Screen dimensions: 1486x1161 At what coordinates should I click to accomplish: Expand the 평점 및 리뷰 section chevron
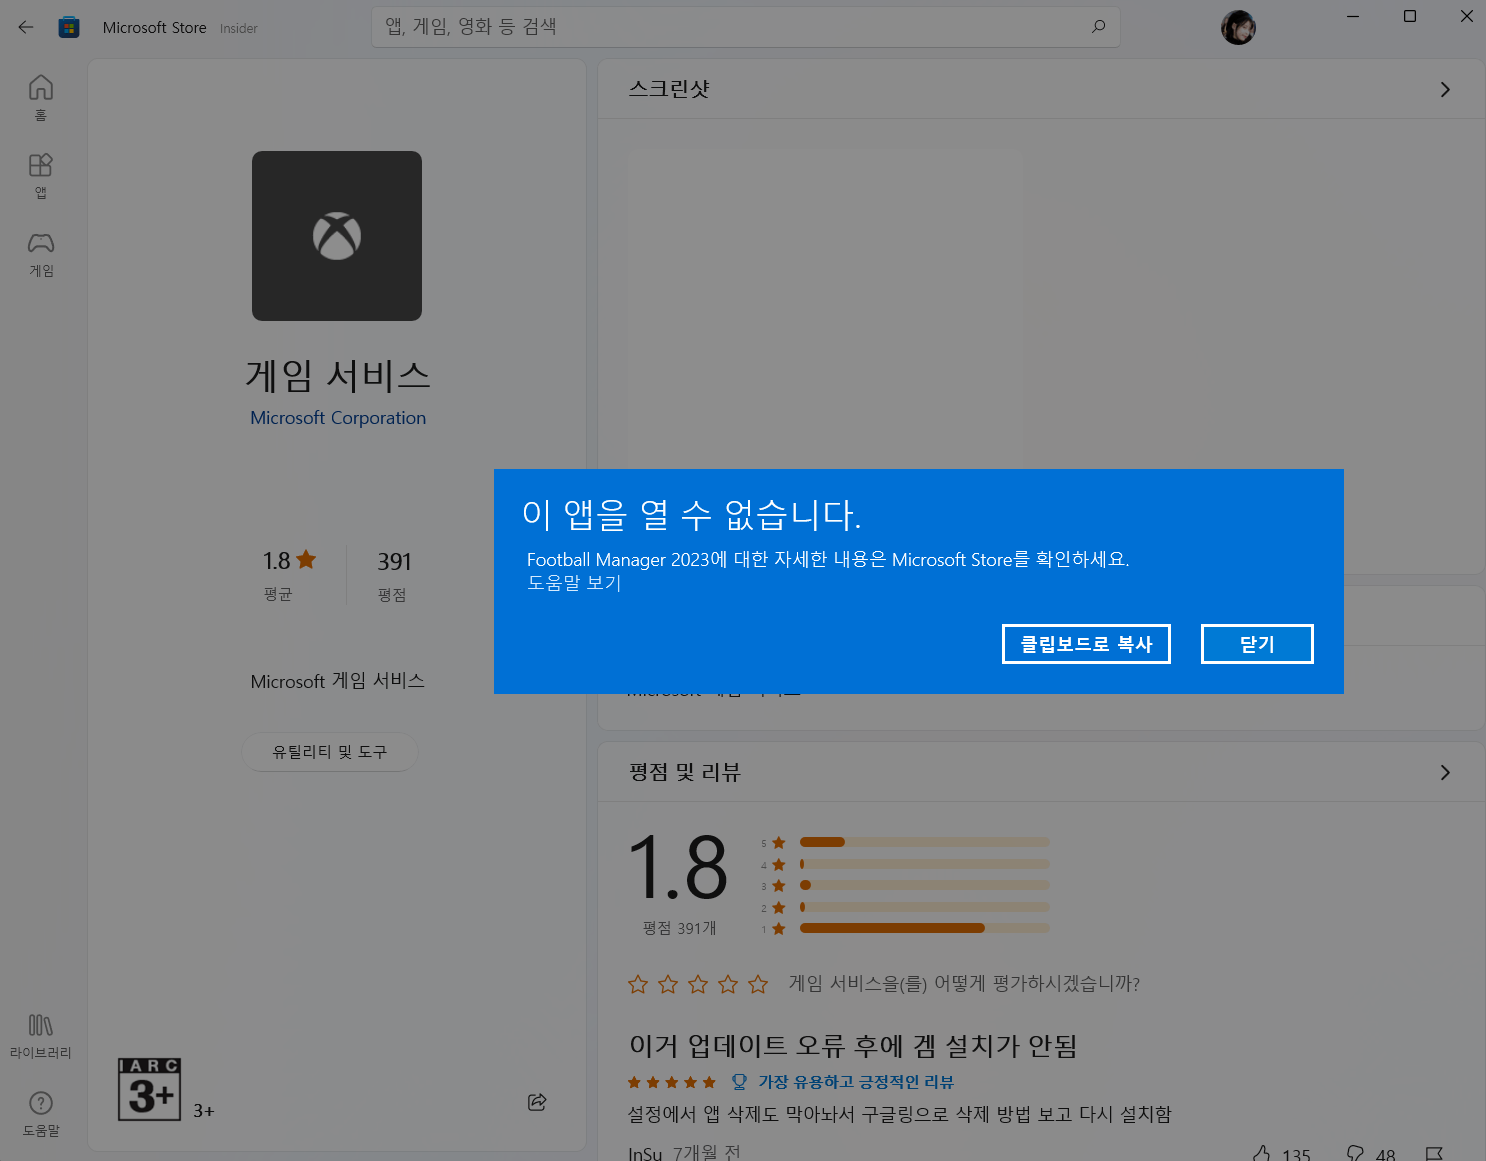click(1445, 772)
